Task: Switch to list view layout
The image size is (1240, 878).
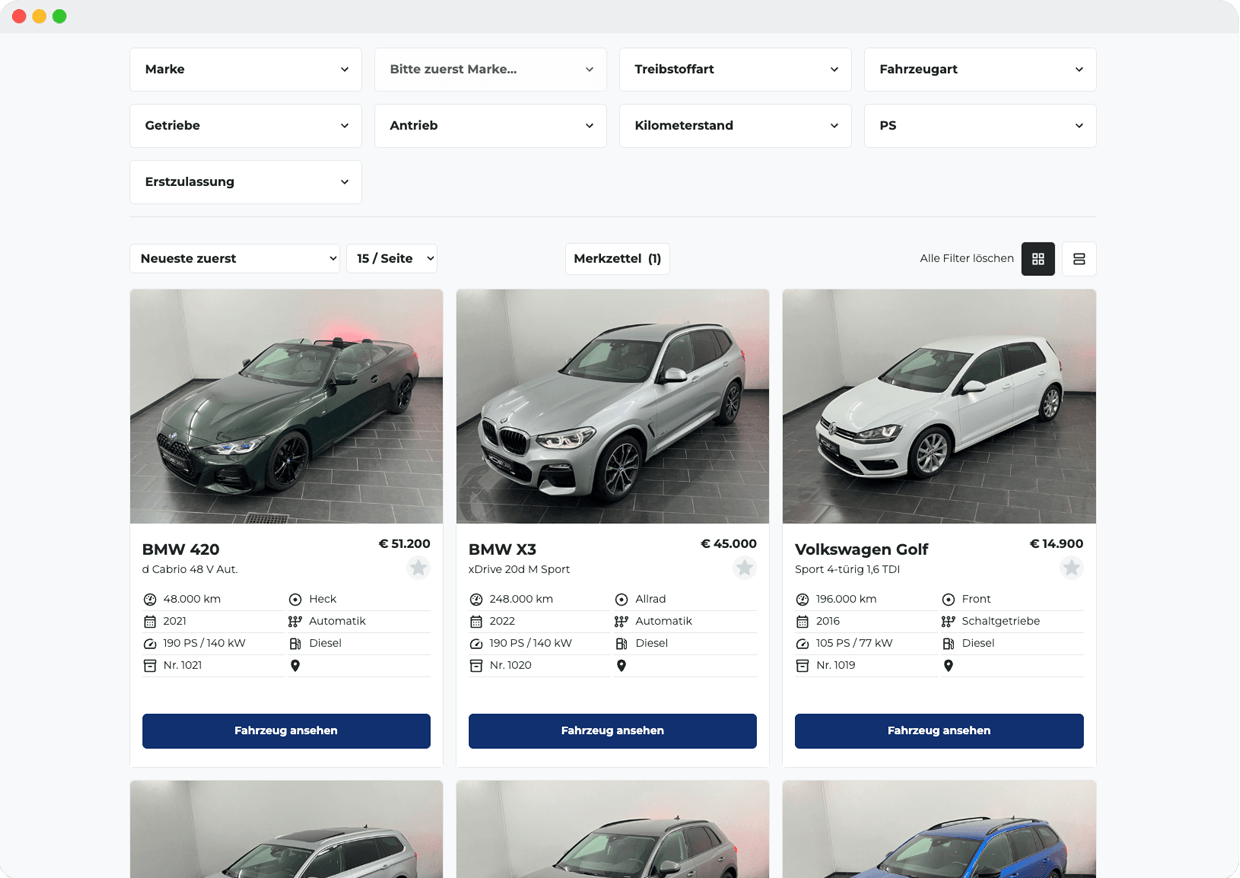Action: pyautogui.click(x=1079, y=259)
